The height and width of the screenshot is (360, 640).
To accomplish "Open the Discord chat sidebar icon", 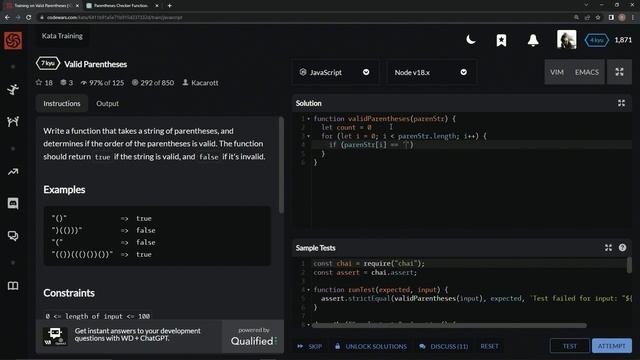I will (13, 203).
